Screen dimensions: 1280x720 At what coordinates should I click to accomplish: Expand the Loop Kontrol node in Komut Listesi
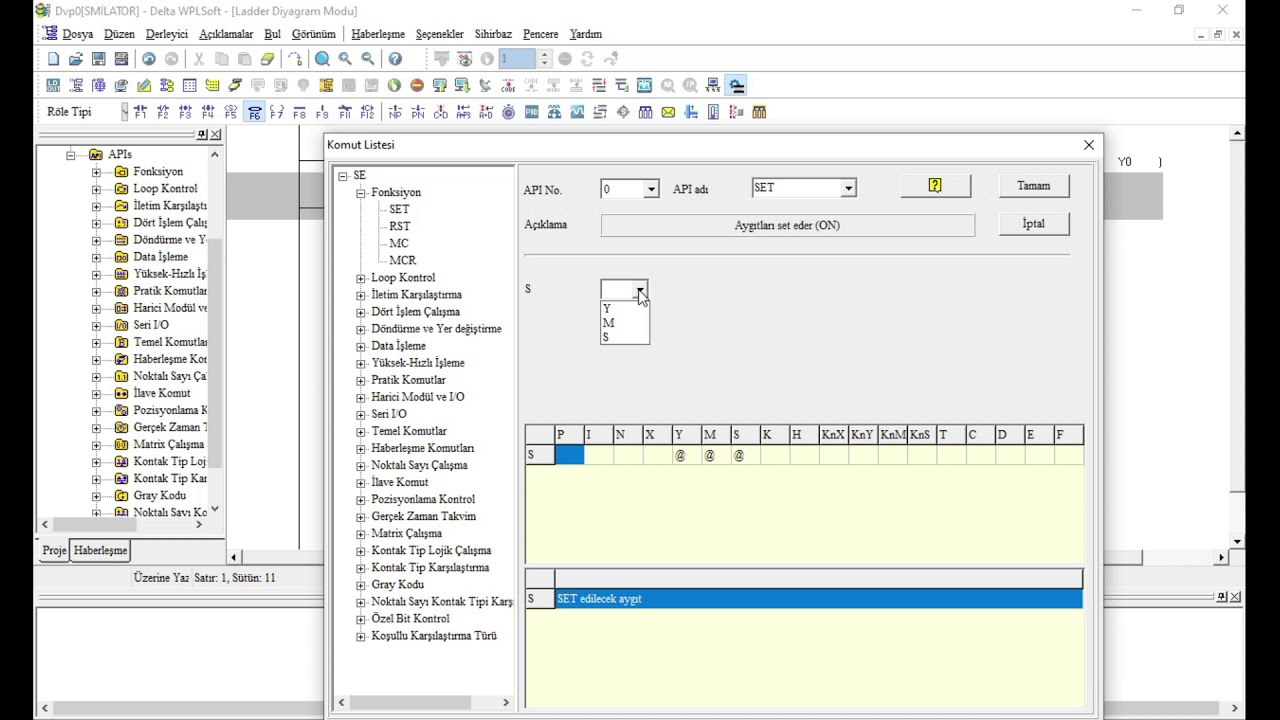[x=361, y=278]
